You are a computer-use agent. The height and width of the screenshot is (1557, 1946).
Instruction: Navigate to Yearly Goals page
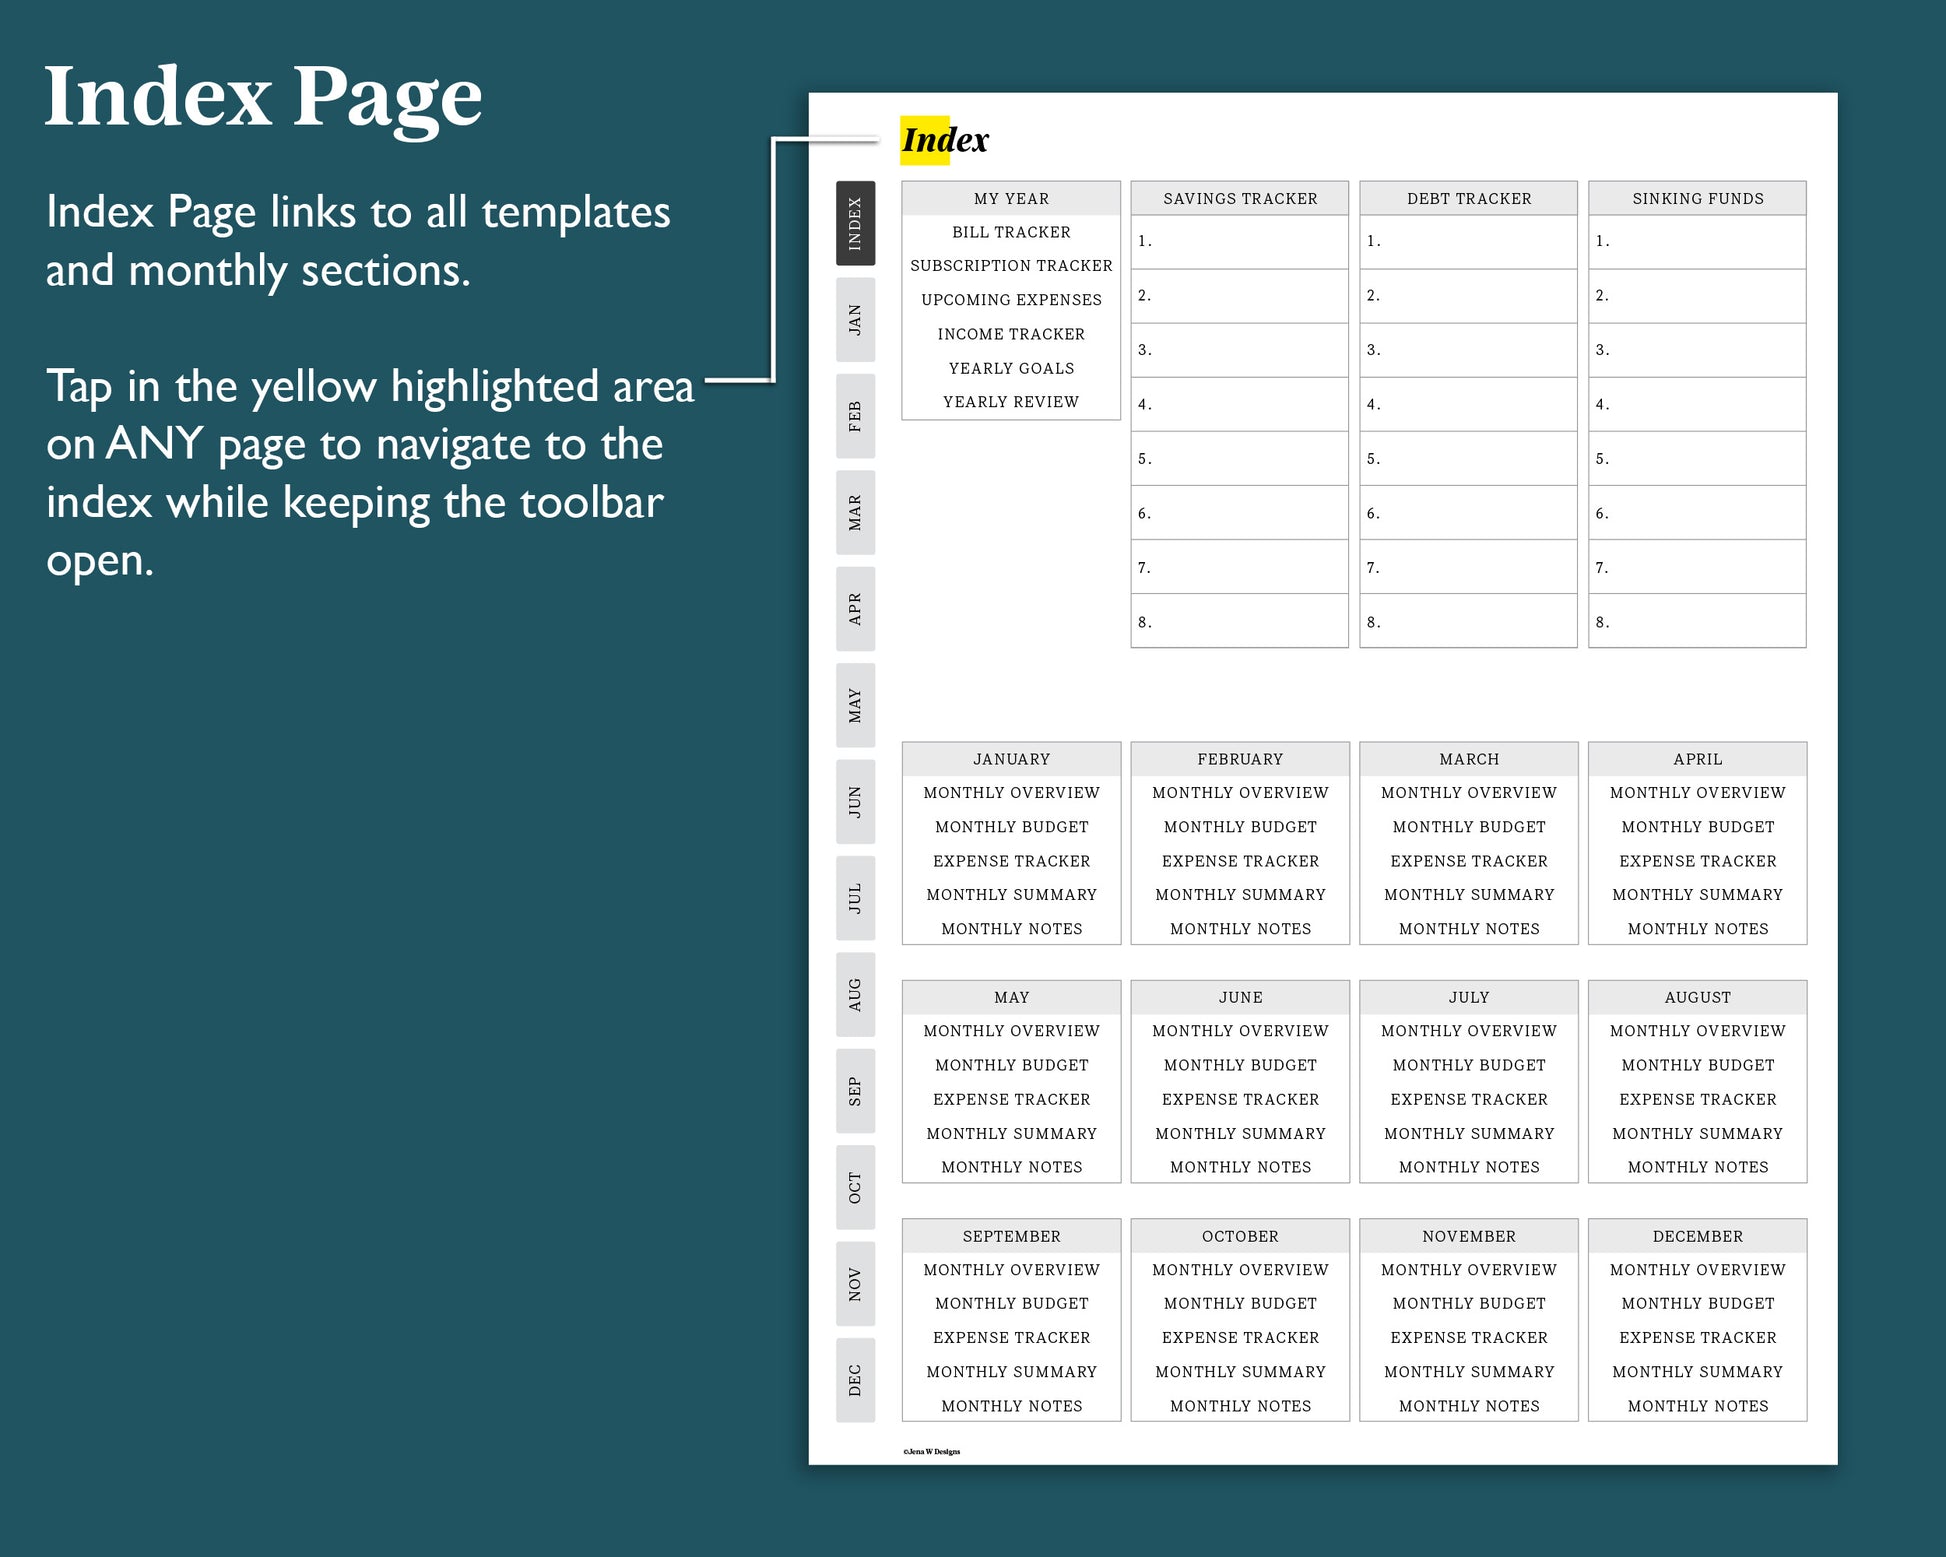tap(1011, 368)
